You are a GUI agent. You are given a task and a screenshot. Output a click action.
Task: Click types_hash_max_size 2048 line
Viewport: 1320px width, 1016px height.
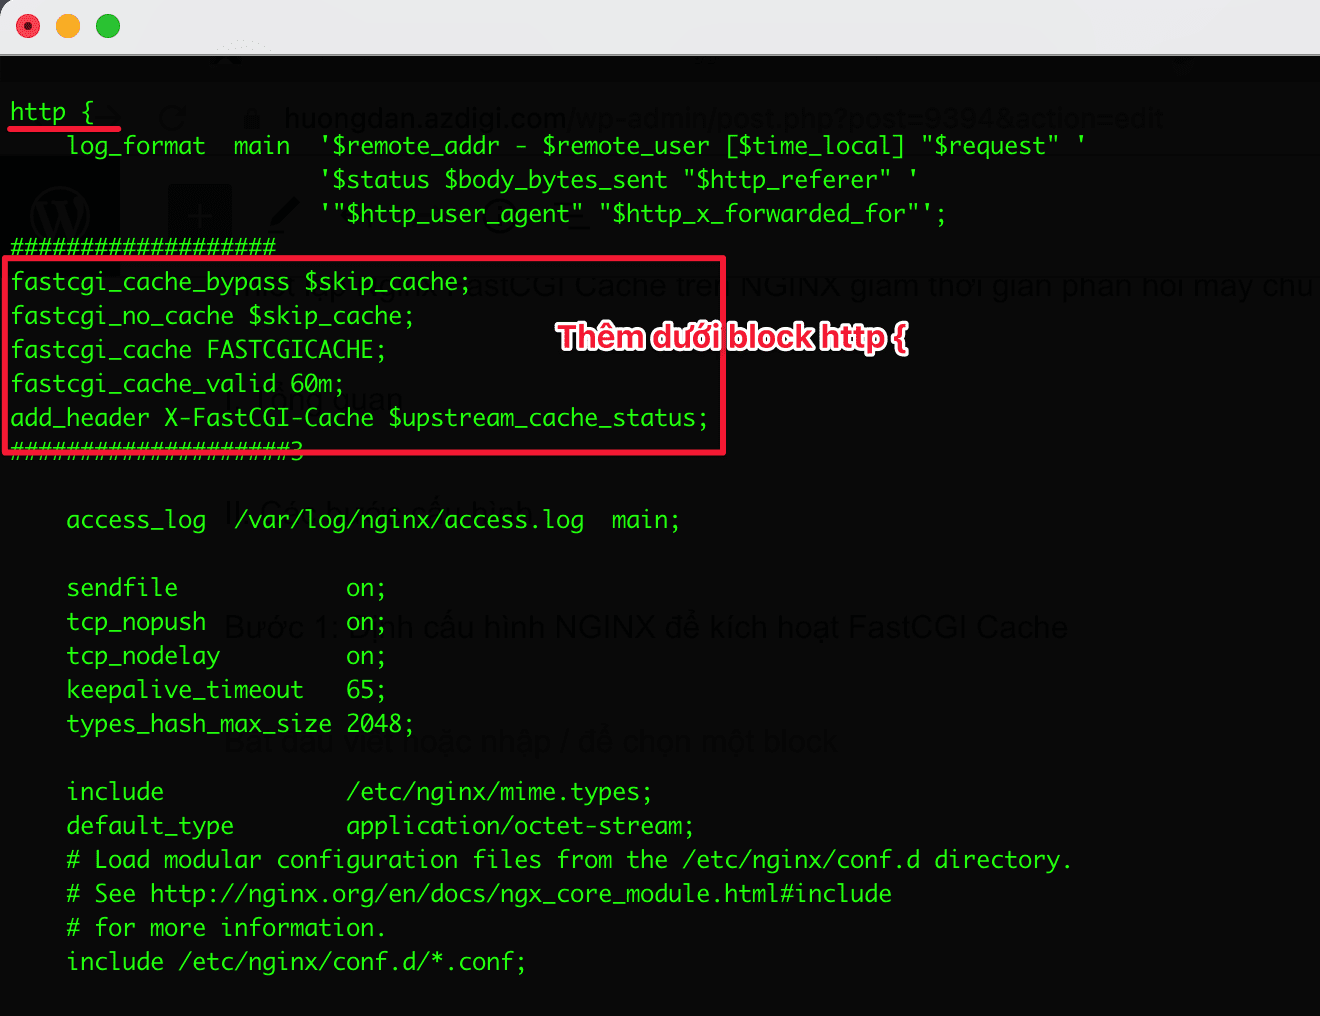[240, 724]
